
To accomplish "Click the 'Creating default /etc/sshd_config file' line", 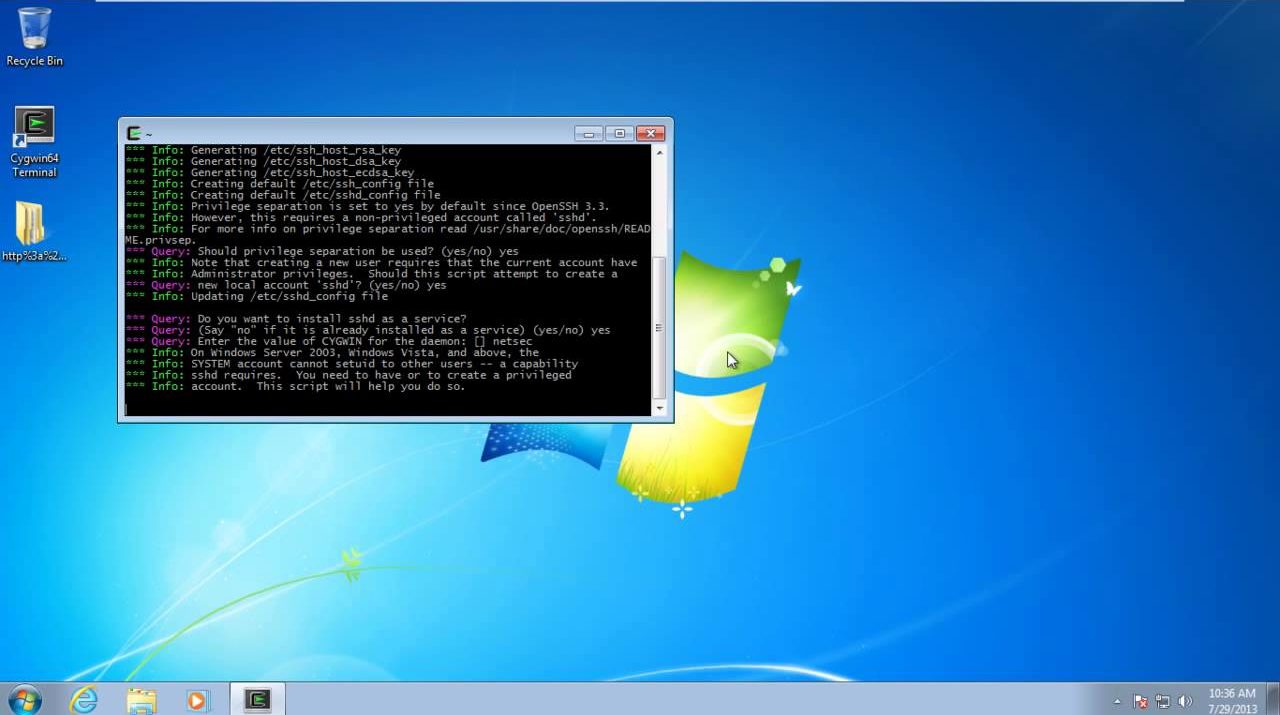I will click(x=283, y=195).
